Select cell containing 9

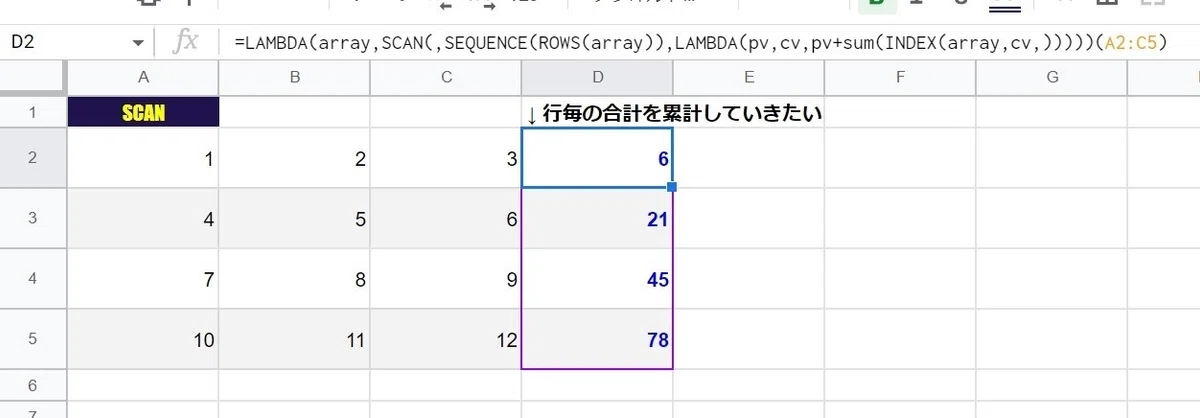tap(446, 279)
